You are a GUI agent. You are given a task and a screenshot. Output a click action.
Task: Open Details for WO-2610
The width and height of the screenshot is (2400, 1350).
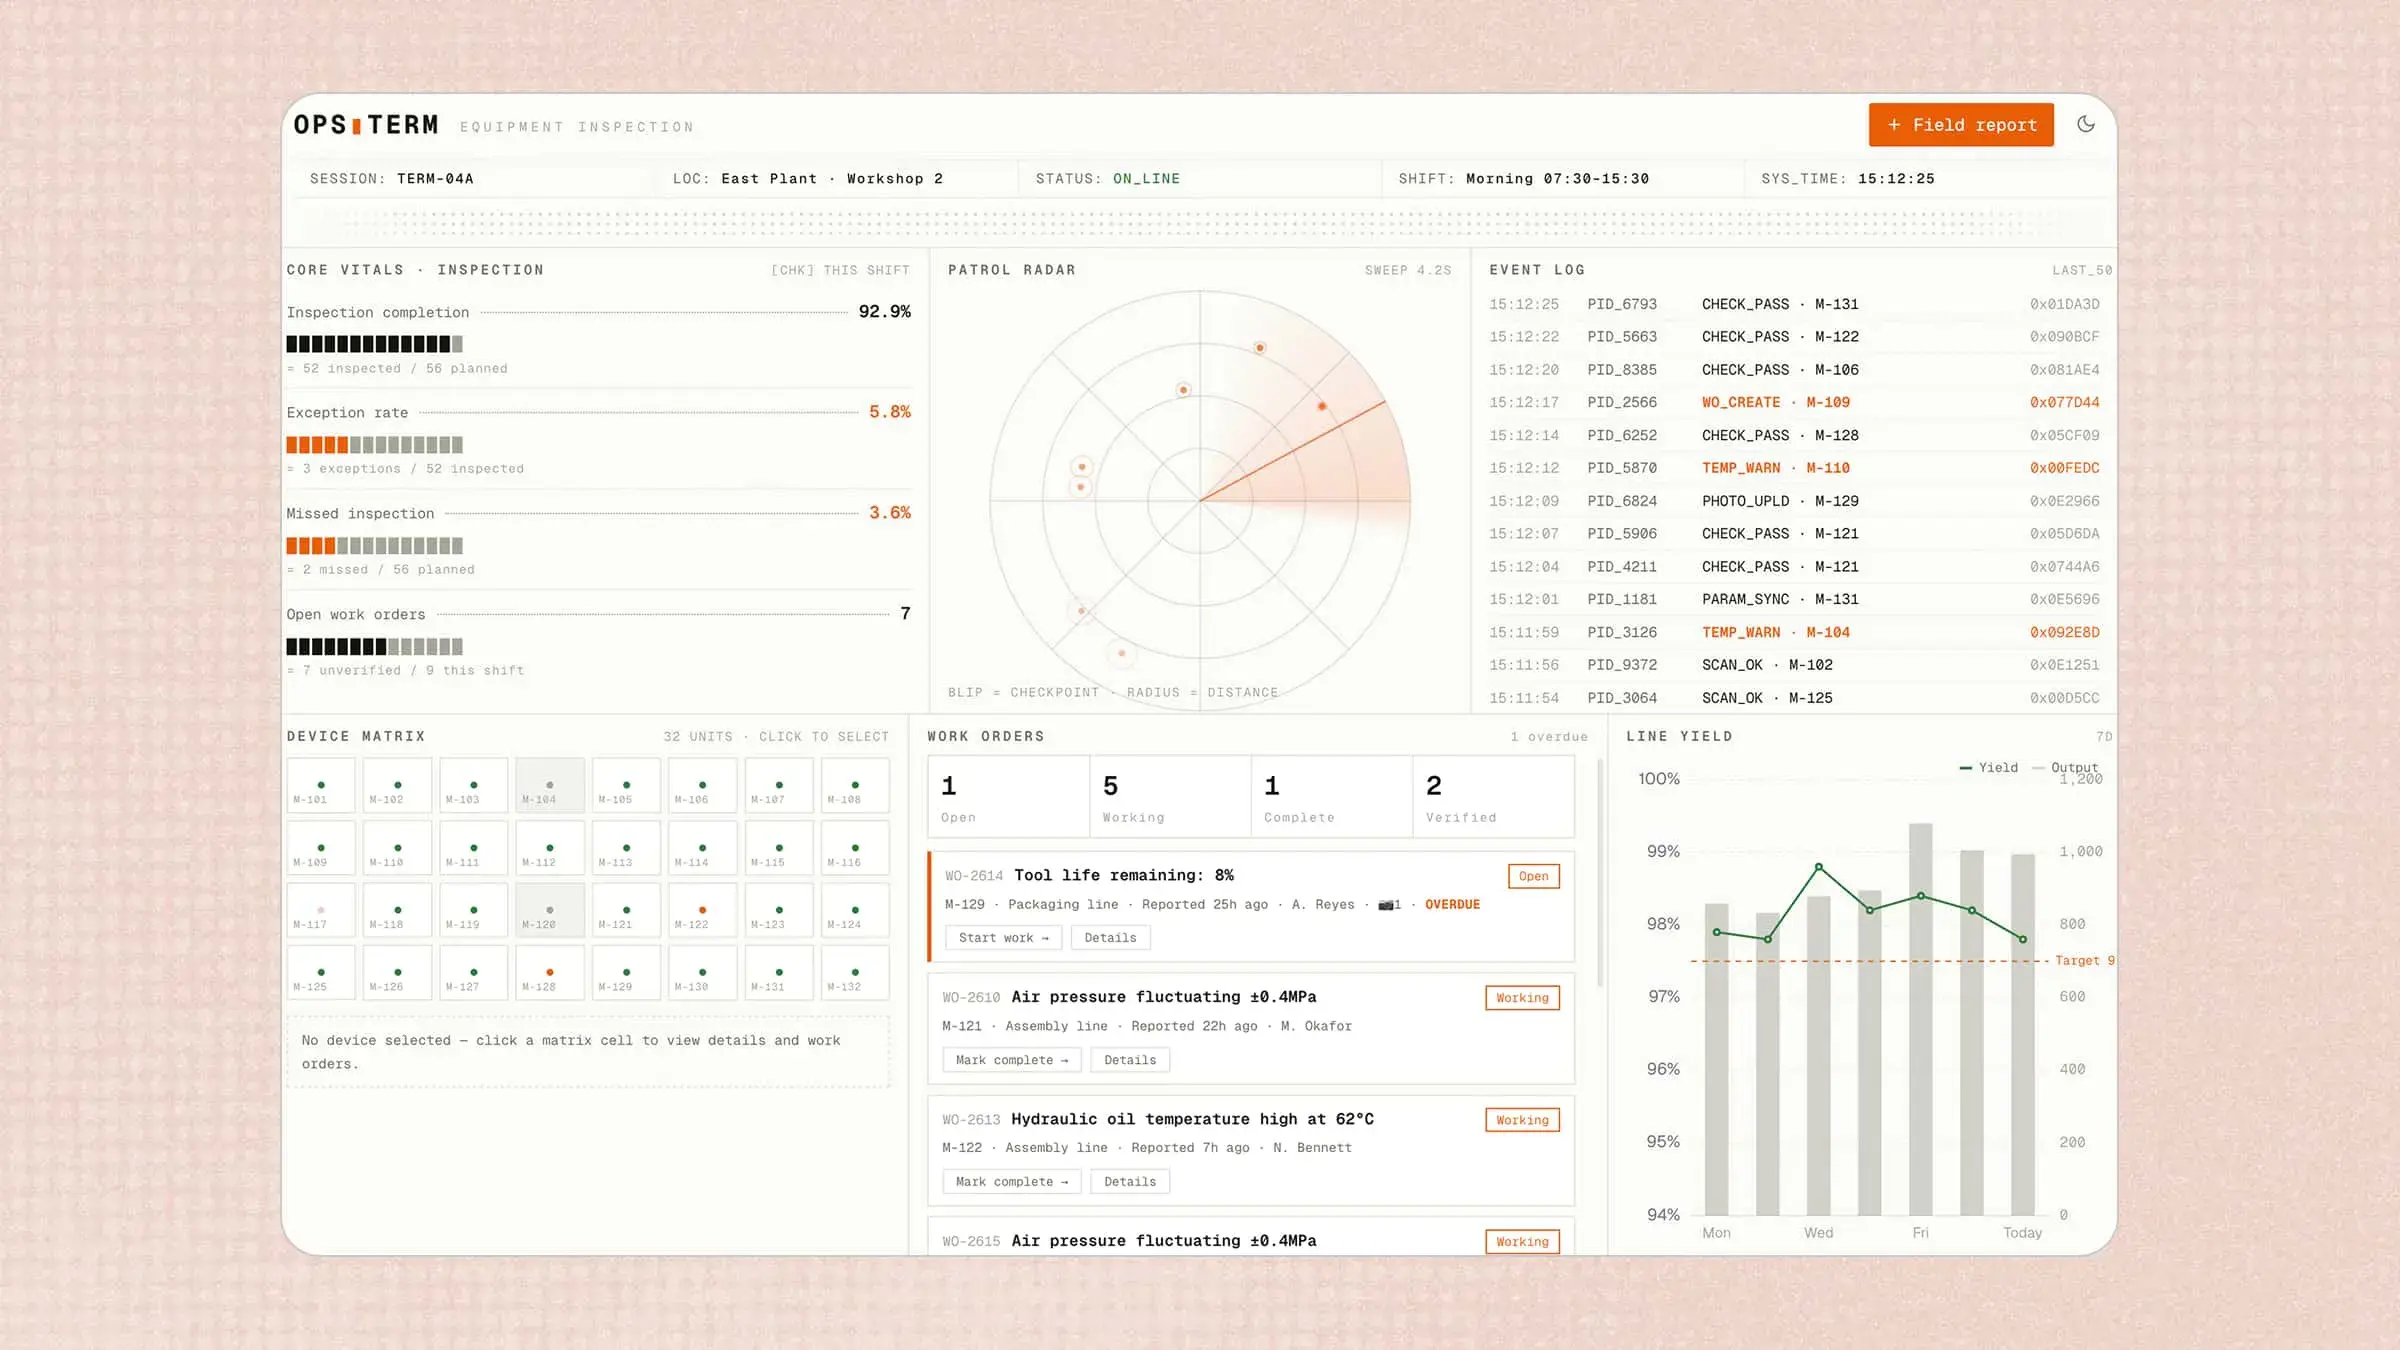coord(1130,1060)
